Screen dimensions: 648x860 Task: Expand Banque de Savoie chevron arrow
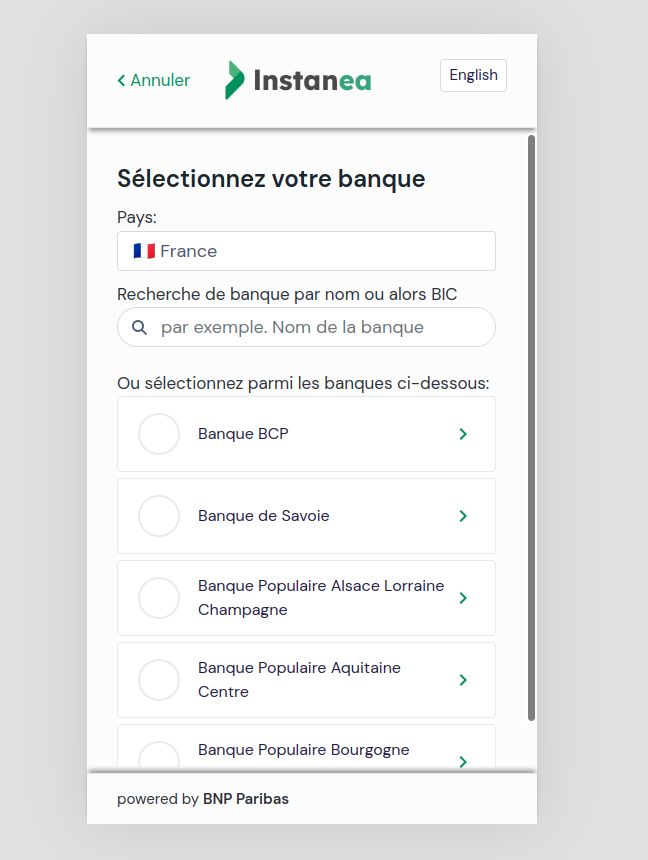pyautogui.click(x=463, y=516)
